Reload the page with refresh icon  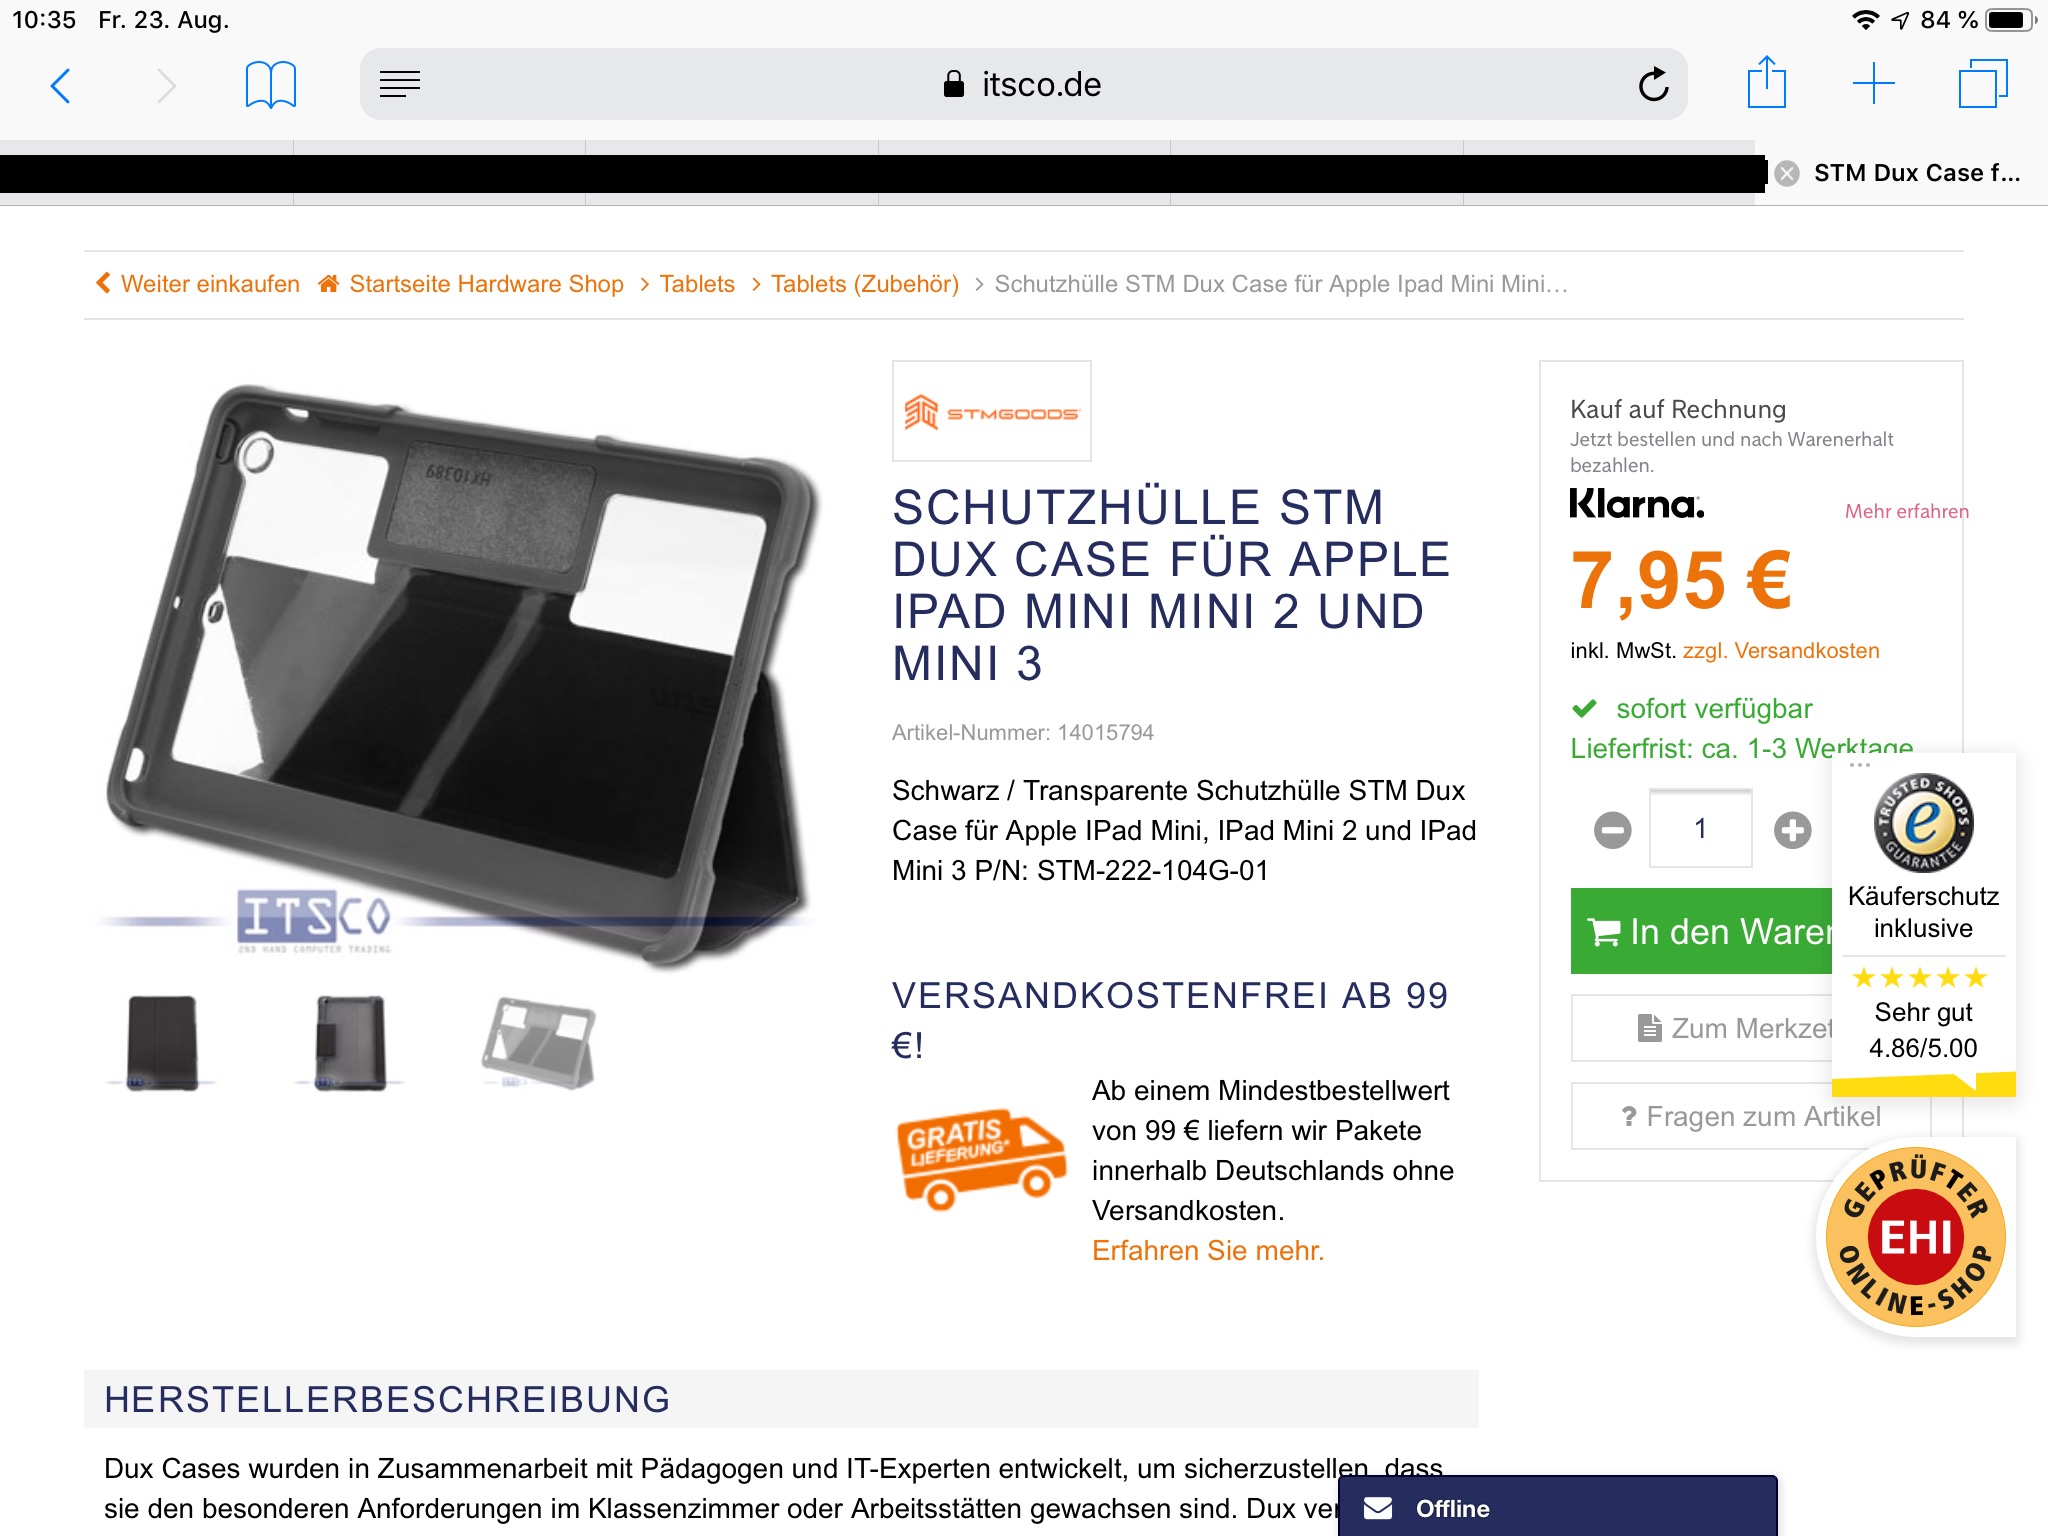click(1653, 84)
